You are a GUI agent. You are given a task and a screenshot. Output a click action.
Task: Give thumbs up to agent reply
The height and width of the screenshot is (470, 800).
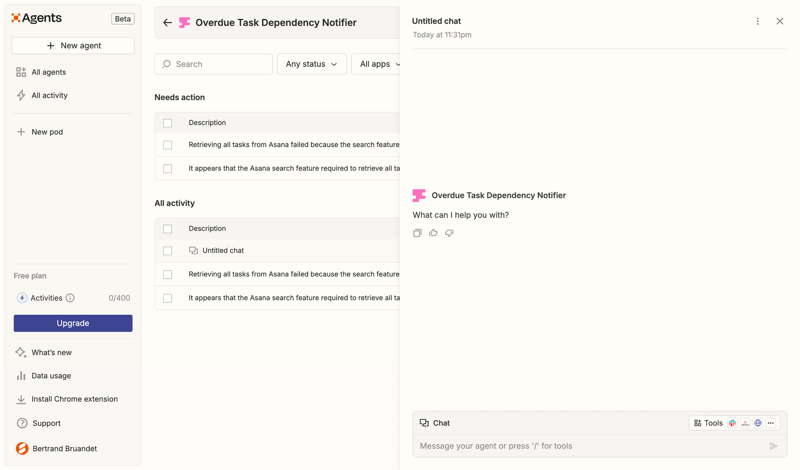click(x=433, y=233)
